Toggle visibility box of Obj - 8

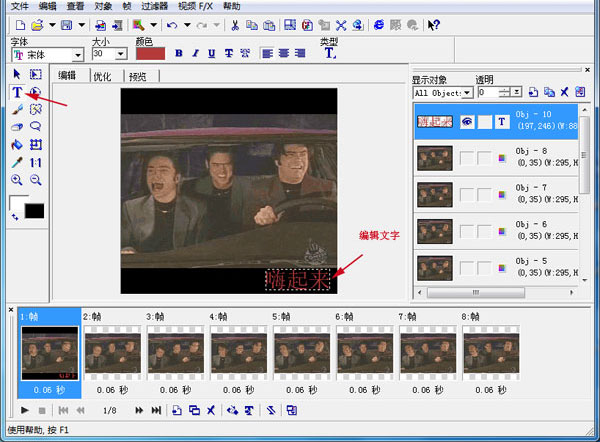(x=466, y=158)
